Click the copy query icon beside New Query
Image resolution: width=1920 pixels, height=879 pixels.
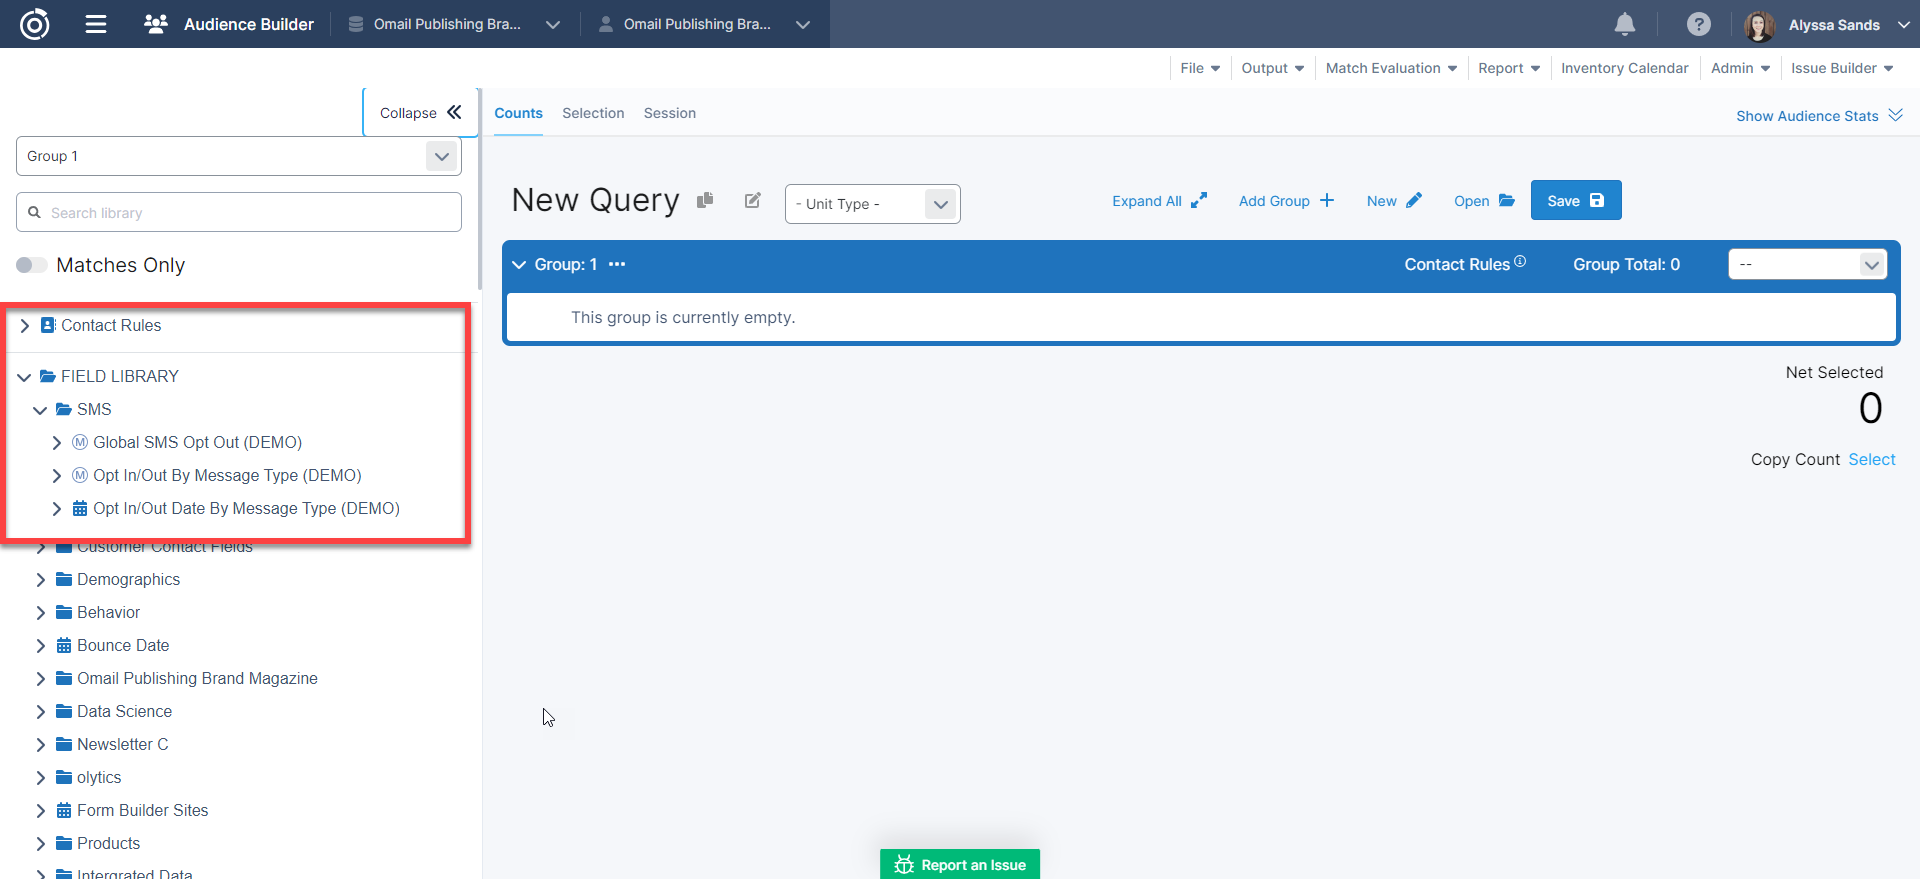[x=705, y=200]
